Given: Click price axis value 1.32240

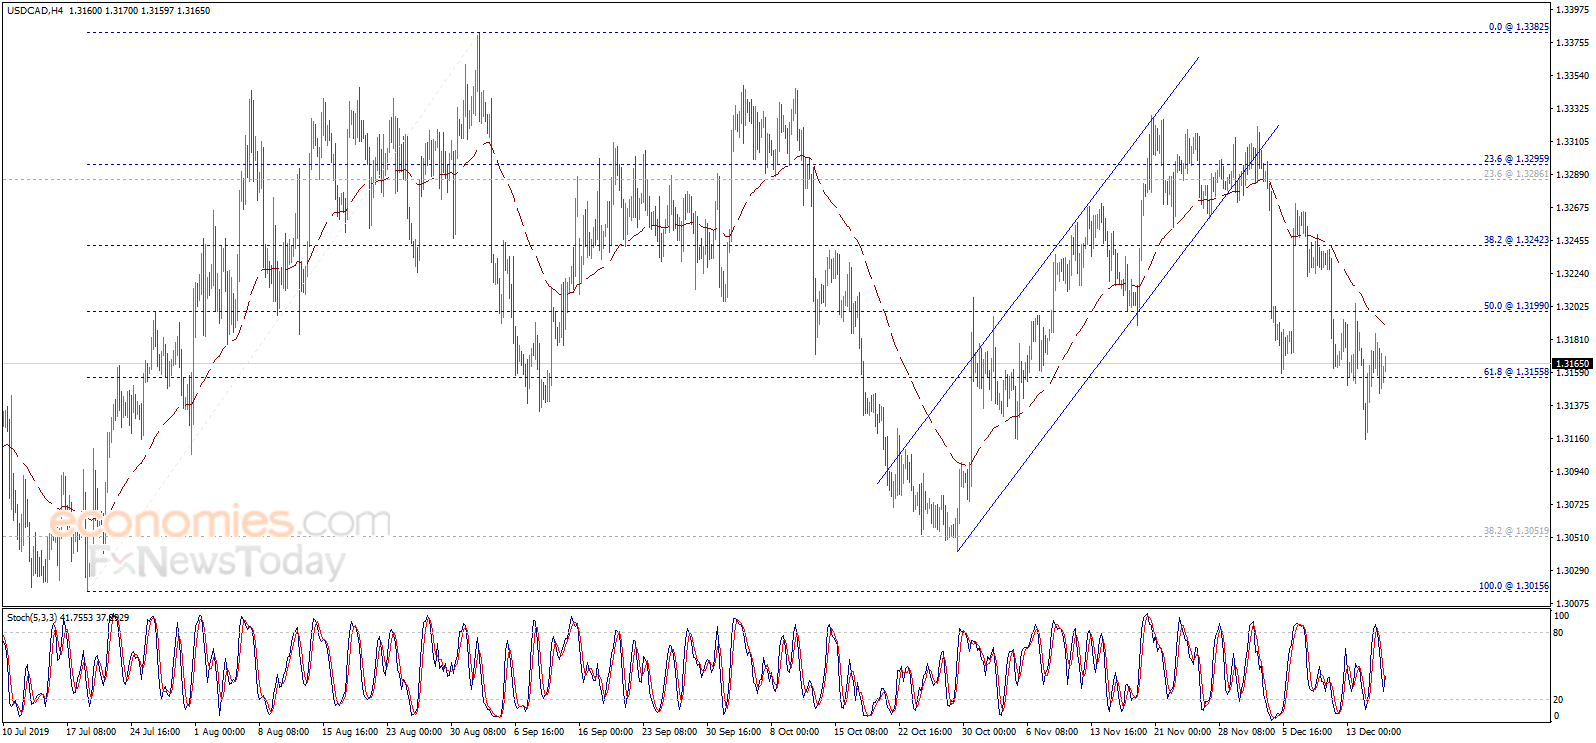Looking at the screenshot, I should [x=1572, y=274].
